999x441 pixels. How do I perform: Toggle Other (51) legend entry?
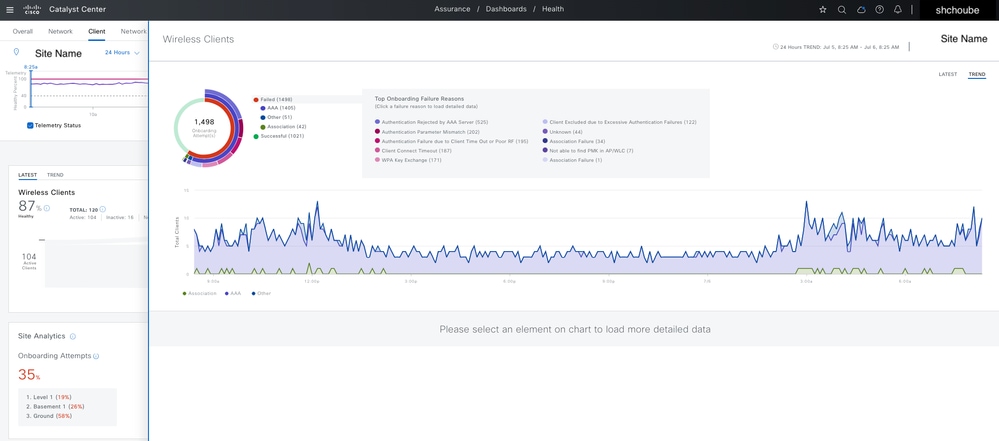click(279, 117)
